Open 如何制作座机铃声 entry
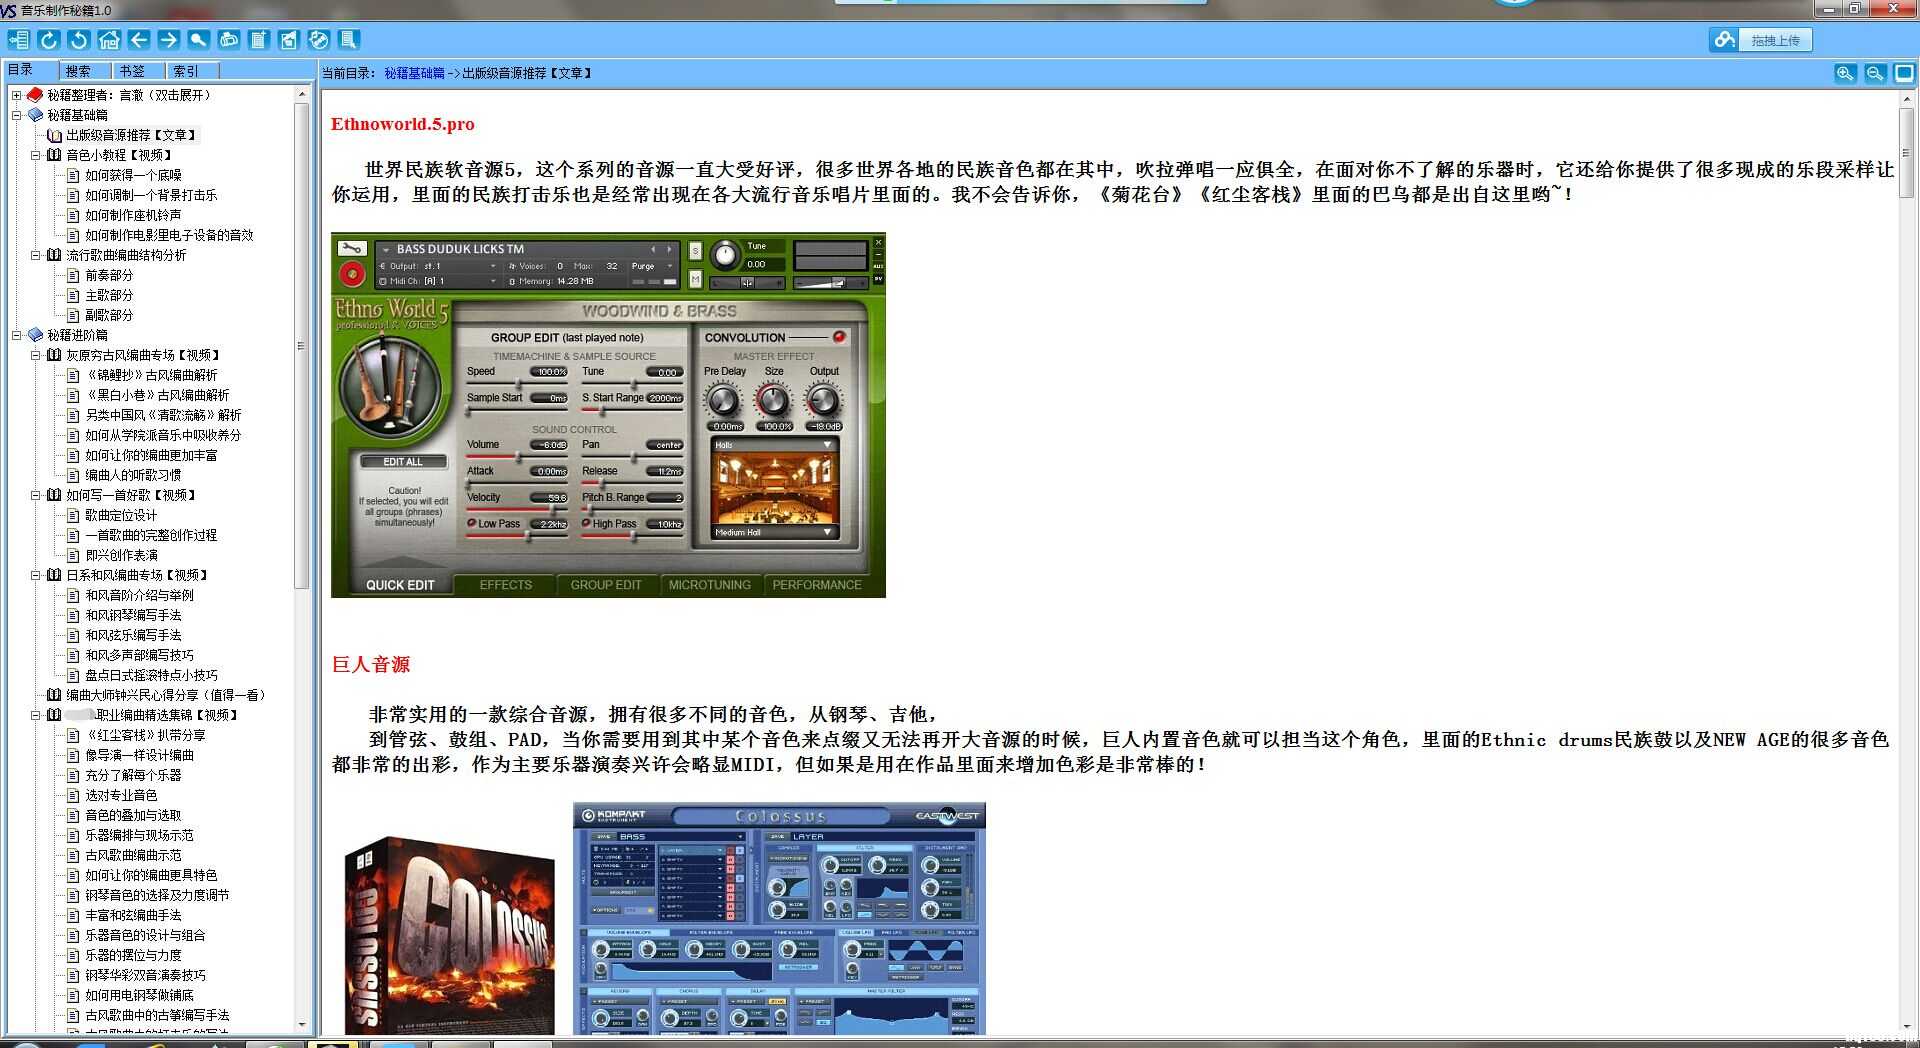Viewport: 1920px width, 1048px height. [133, 215]
